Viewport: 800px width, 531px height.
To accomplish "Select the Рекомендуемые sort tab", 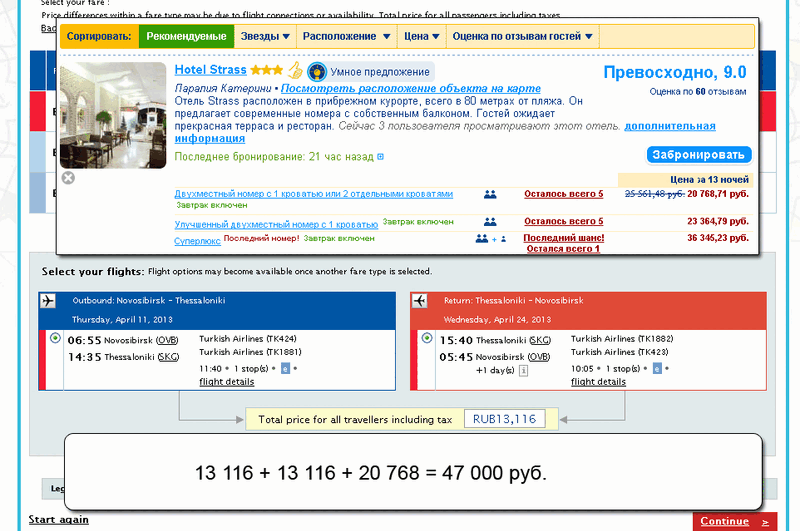I will (186, 36).
